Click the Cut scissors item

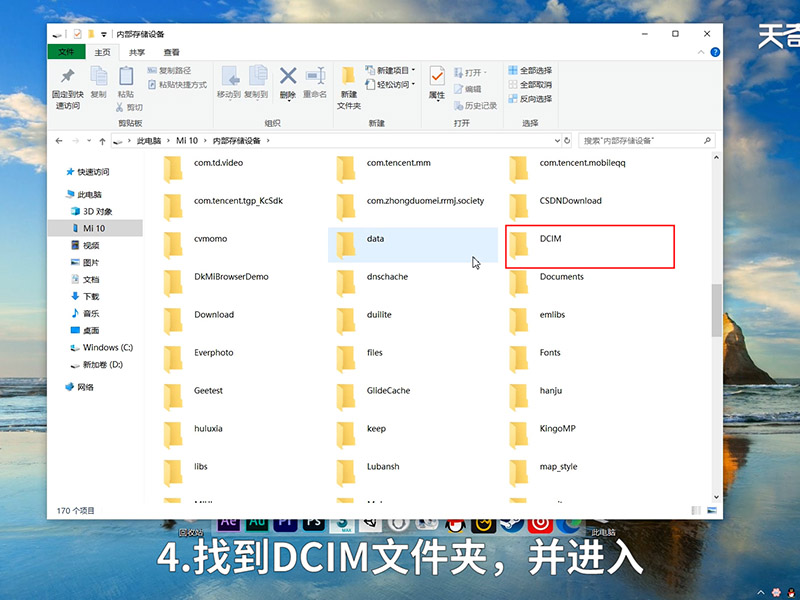129,107
